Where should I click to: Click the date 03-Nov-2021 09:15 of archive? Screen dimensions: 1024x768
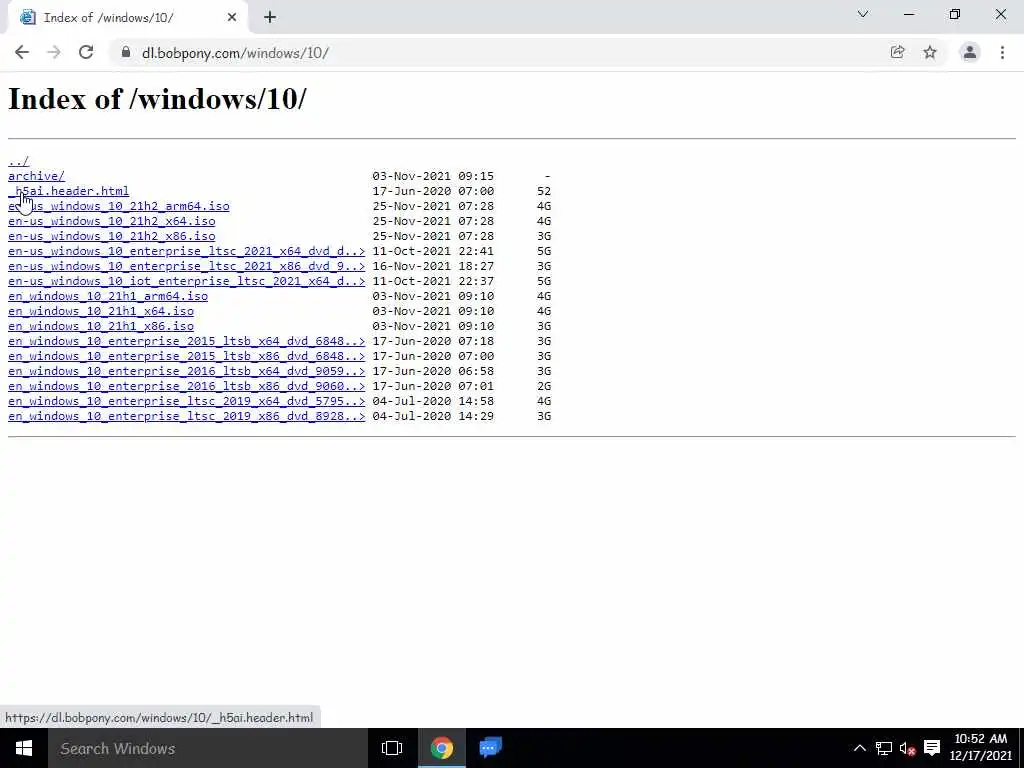click(433, 176)
